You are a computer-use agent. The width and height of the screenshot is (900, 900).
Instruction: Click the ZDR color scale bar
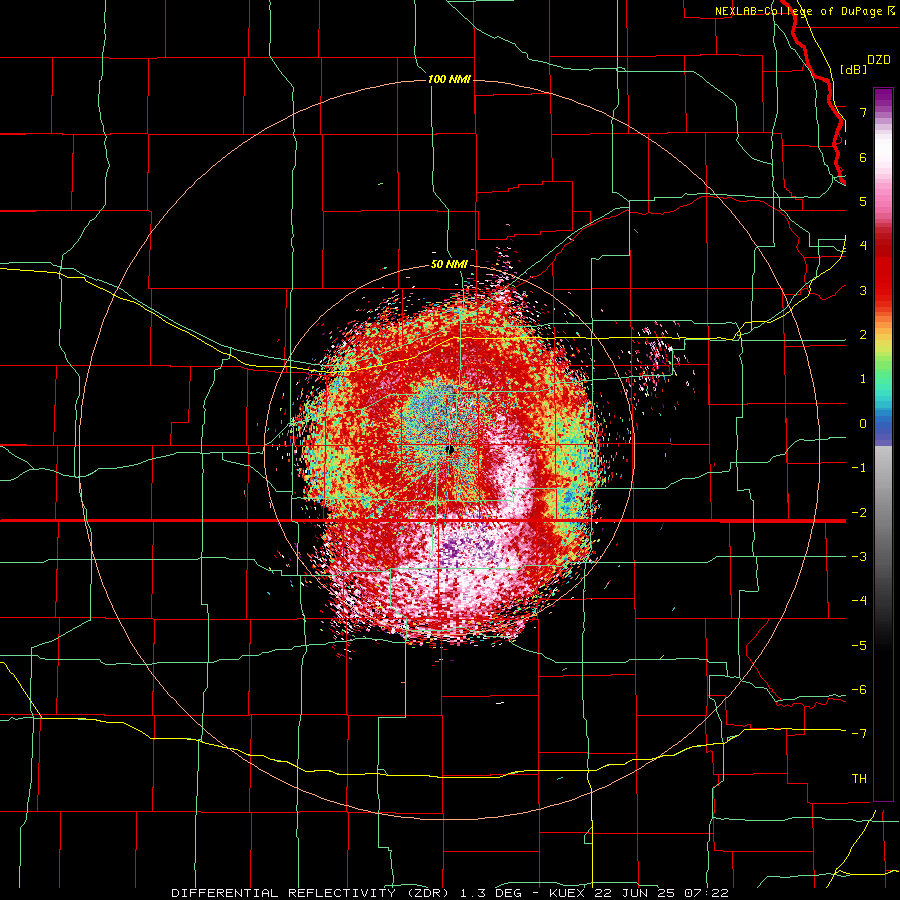883,444
